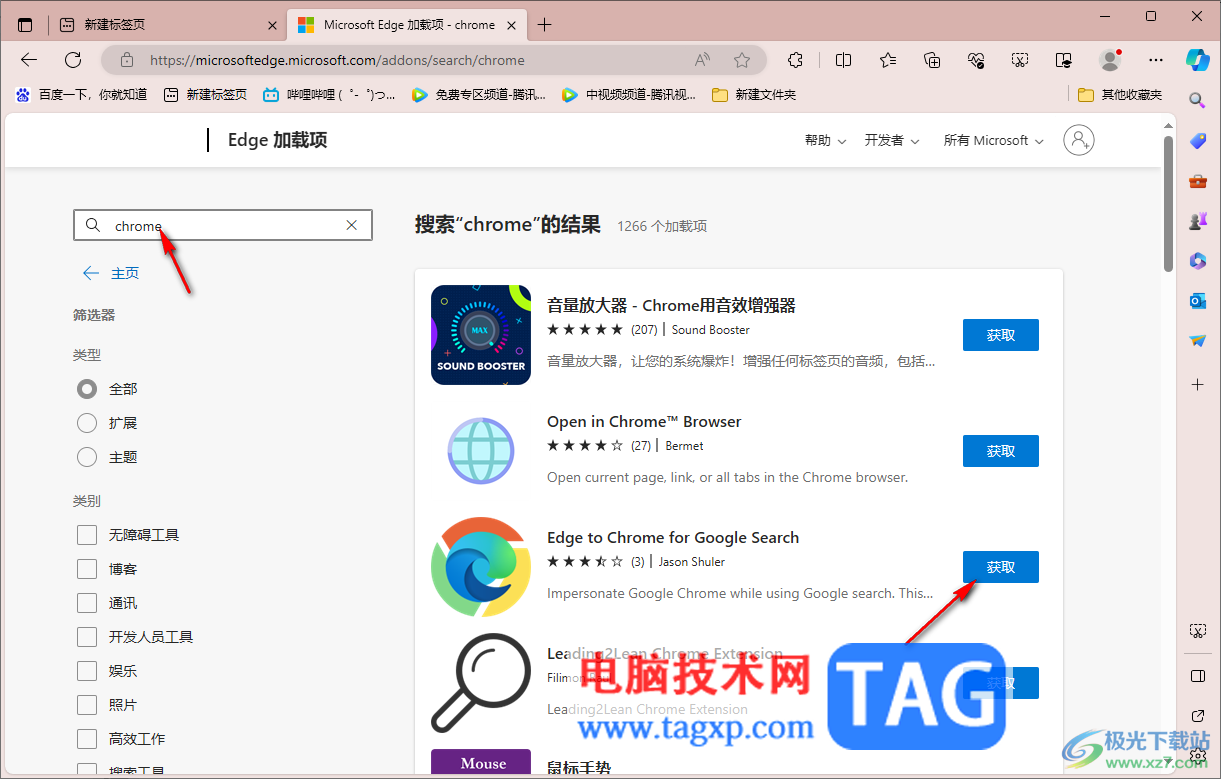Screen dimensions: 1221x779
Task: Open 音量放大器 extension title link
Action: click(x=671, y=306)
